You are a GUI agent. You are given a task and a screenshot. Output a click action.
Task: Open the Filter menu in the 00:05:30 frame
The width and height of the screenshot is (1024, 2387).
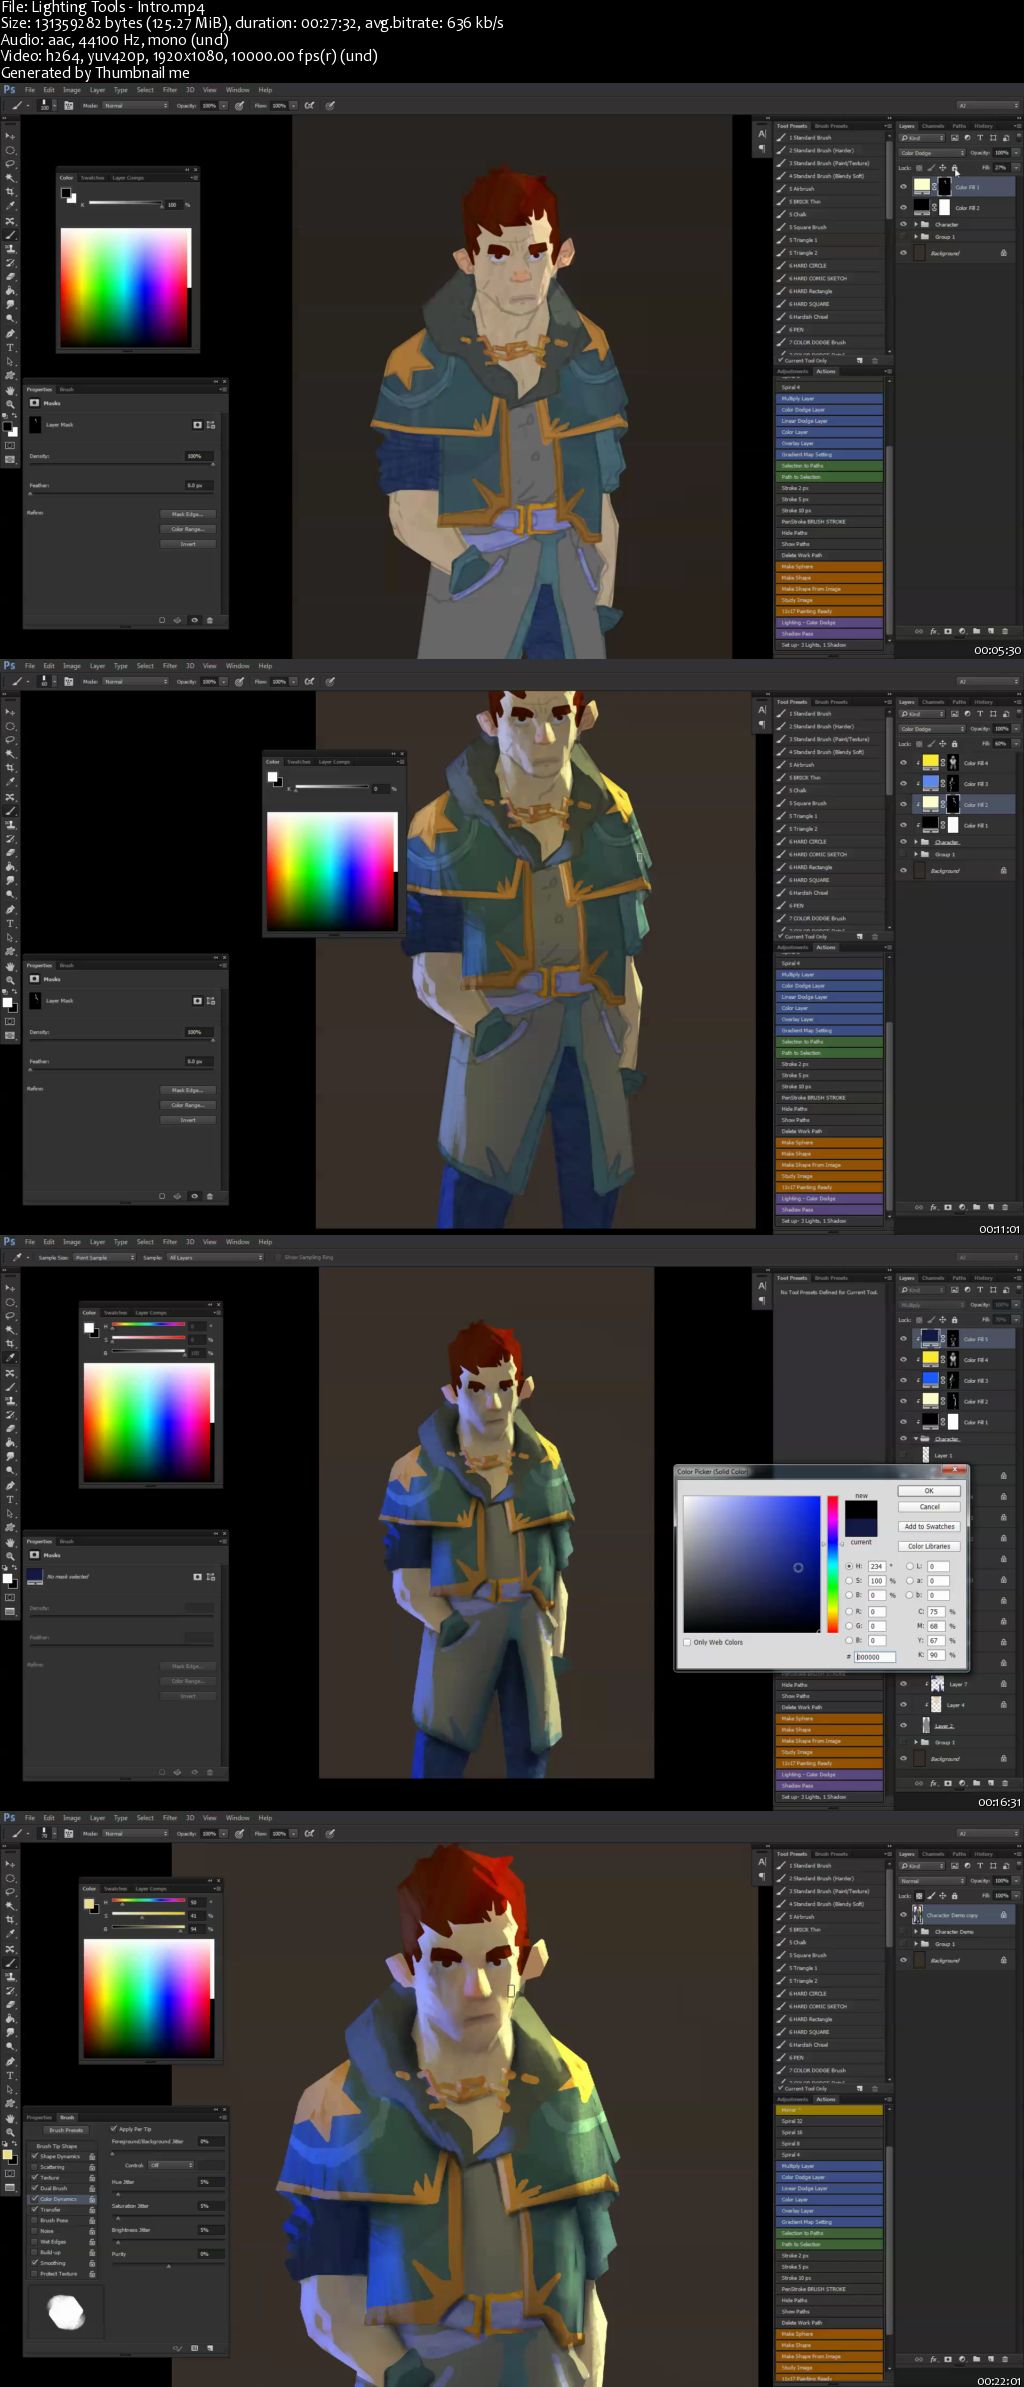click(x=170, y=90)
